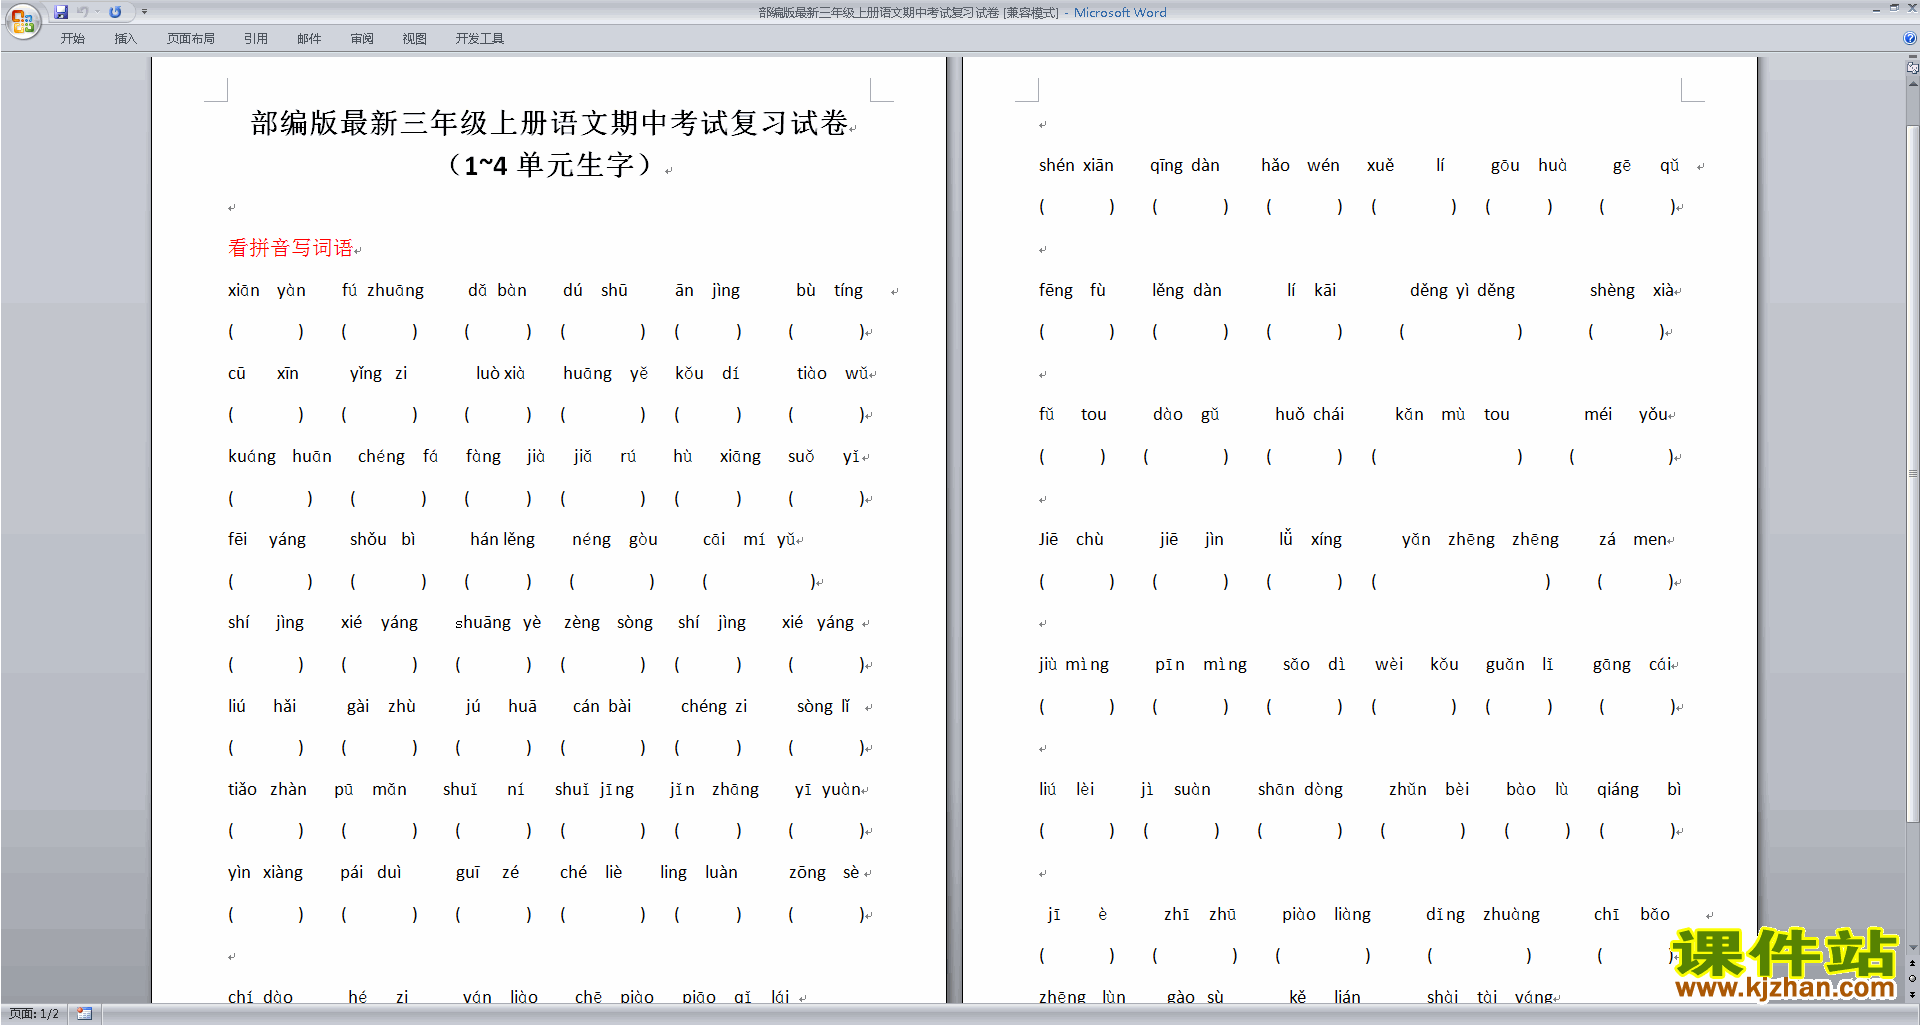Open Select Browse Object button

coord(1912,979)
